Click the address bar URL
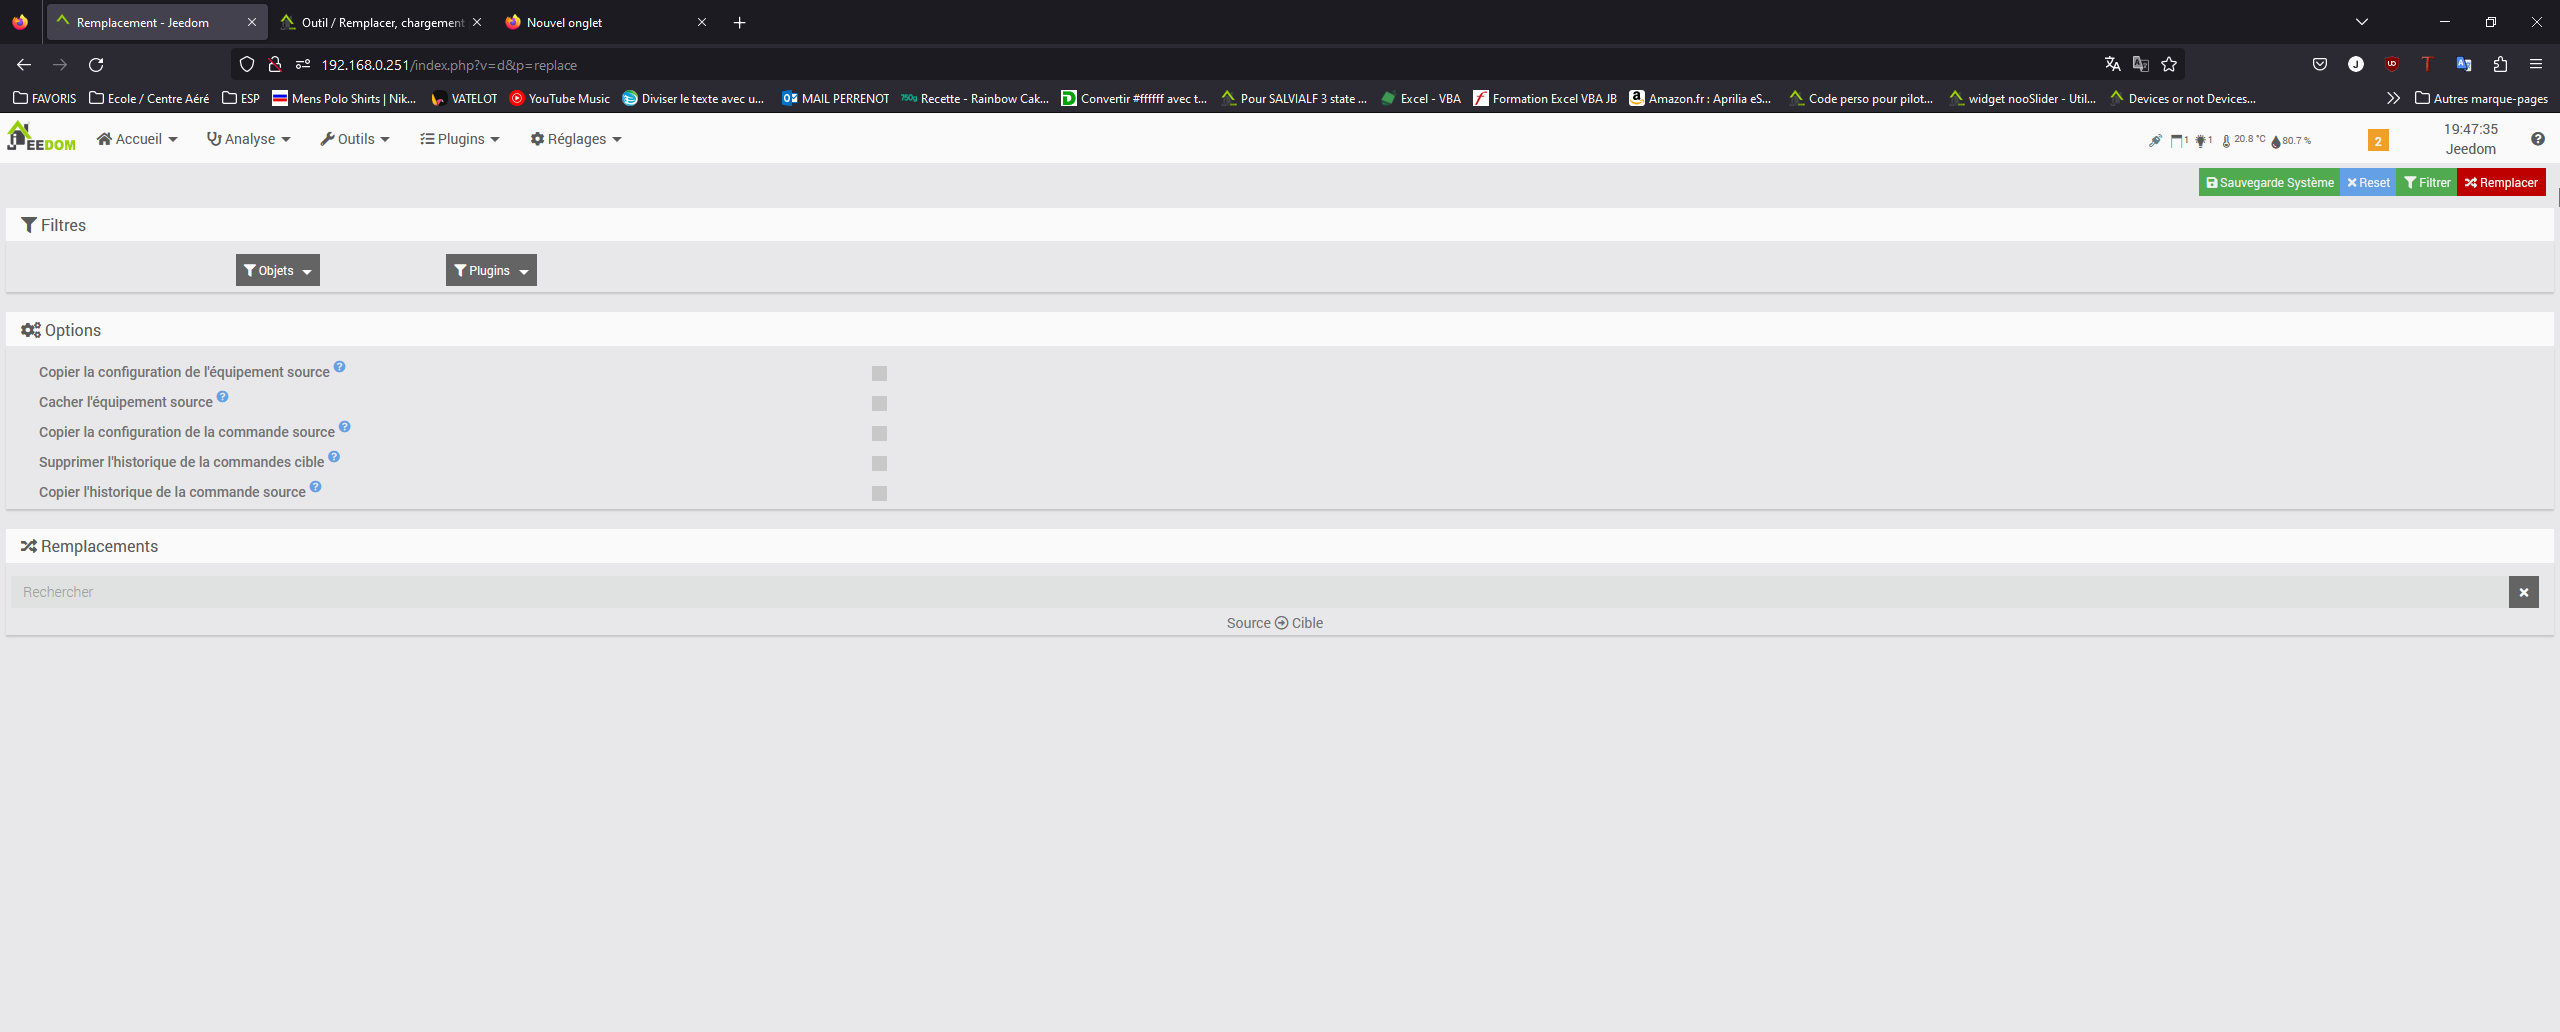 pos(449,65)
